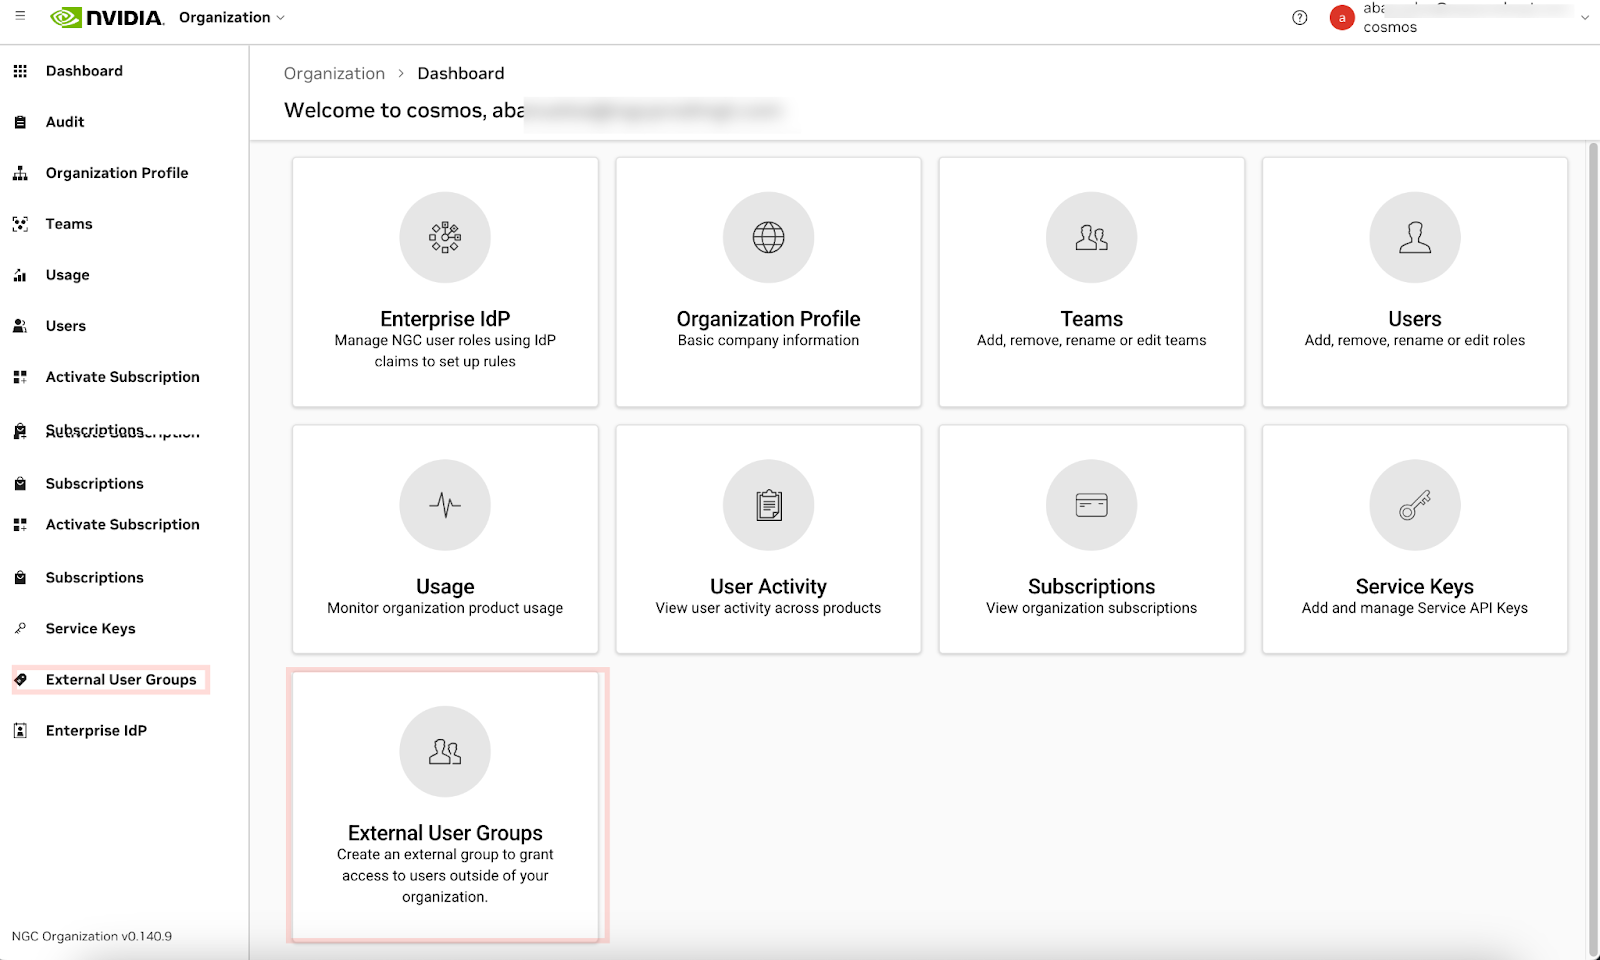Click the NVIDIA logo
The height and width of the screenshot is (960, 1600).
pos(107,18)
